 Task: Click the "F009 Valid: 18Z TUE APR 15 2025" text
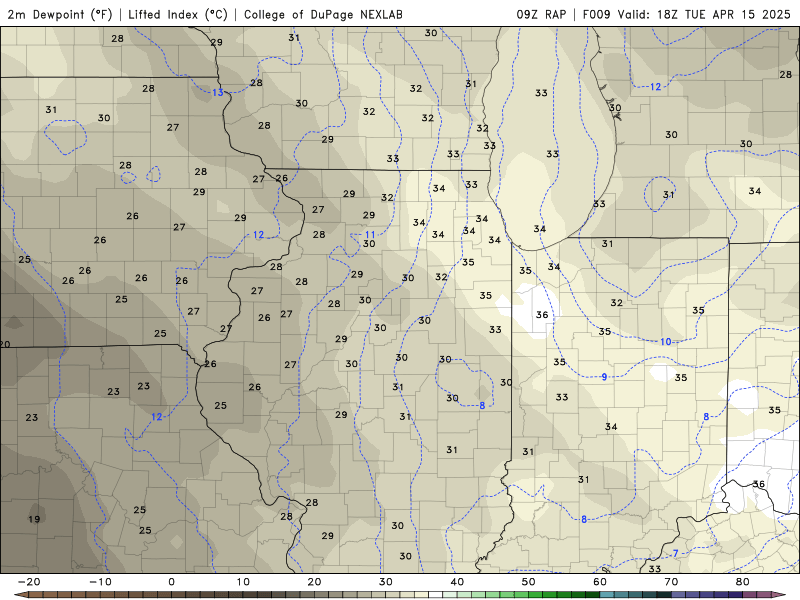point(686,14)
